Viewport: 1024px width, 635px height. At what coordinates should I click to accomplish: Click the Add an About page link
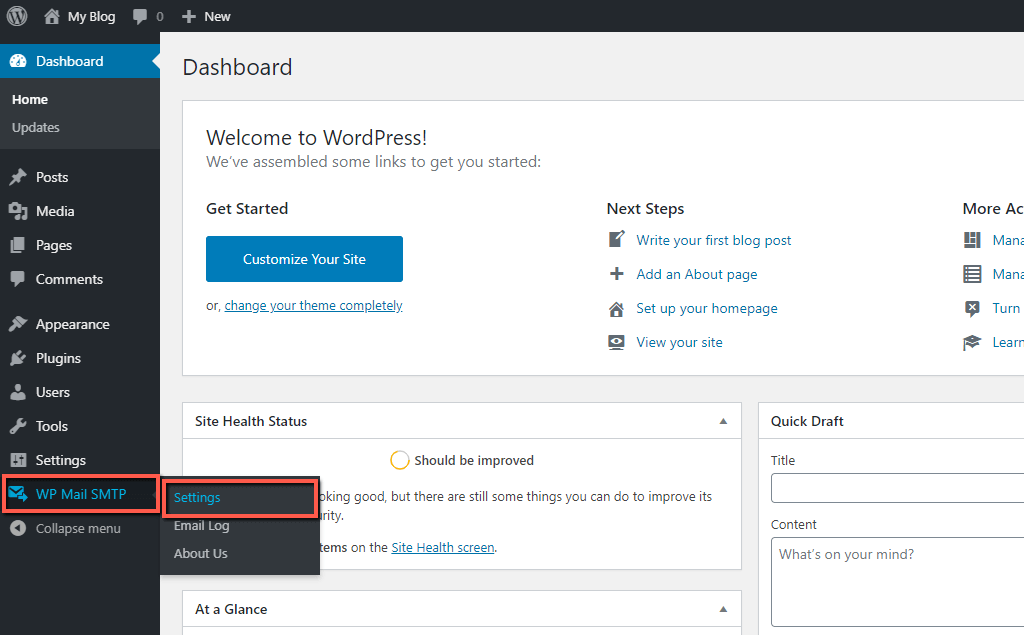click(697, 274)
